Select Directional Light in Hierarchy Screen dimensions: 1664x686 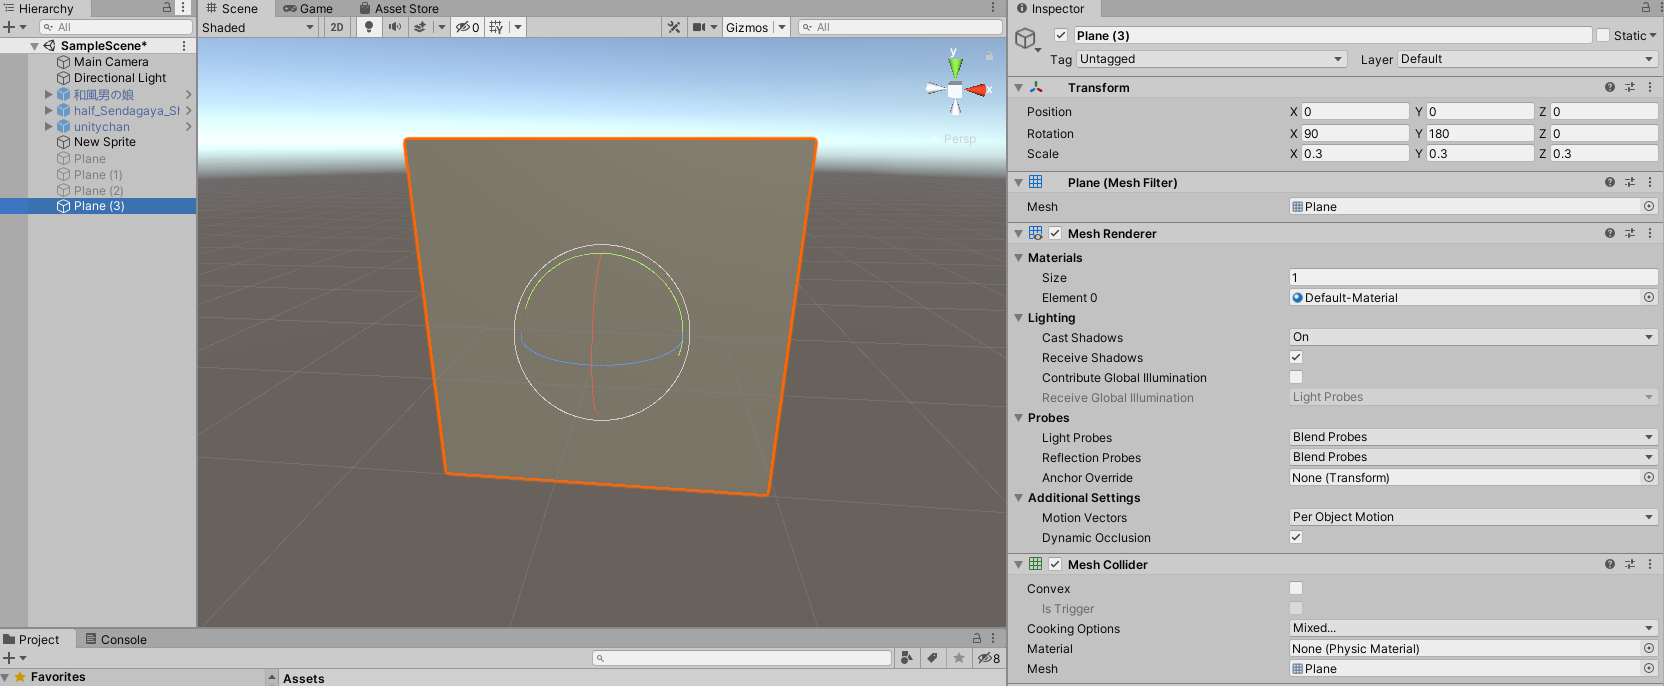[x=120, y=78]
